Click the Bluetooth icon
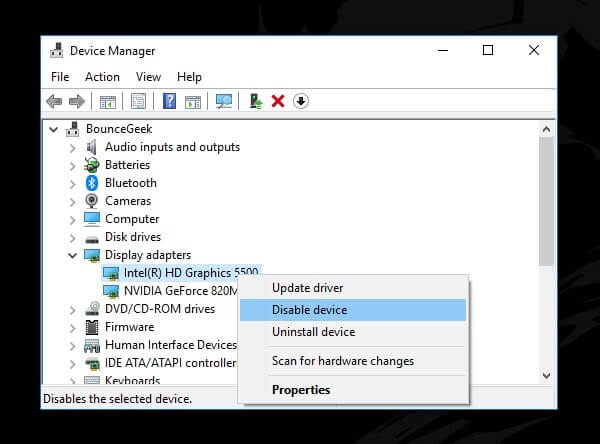The image size is (600, 444). coord(92,183)
